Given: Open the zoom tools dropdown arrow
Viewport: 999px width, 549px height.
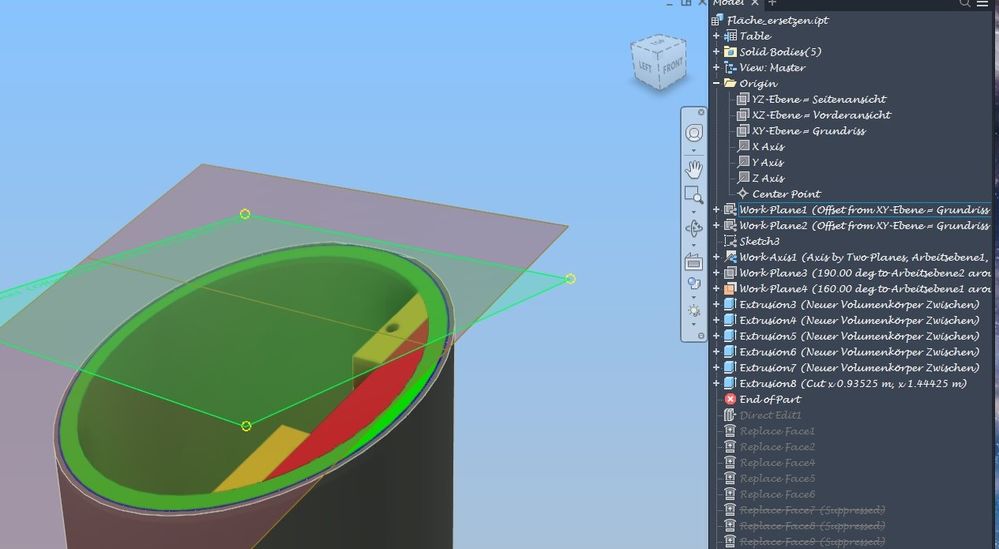Looking at the screenshot, I should click(694, 211).
